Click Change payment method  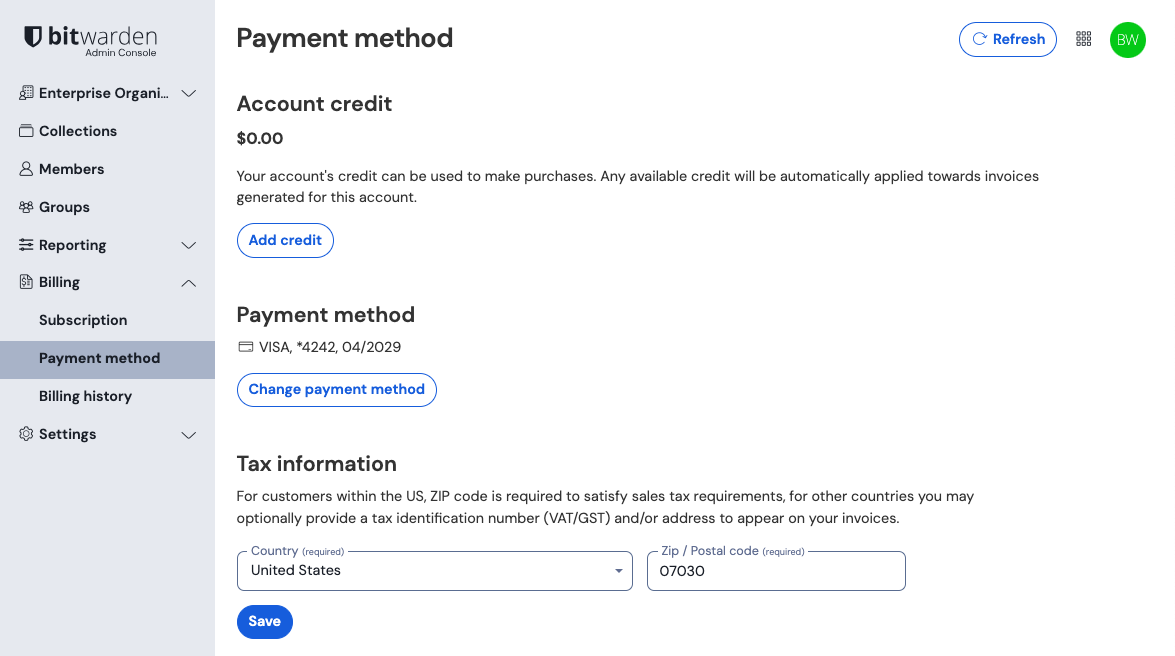pos(336,390)
